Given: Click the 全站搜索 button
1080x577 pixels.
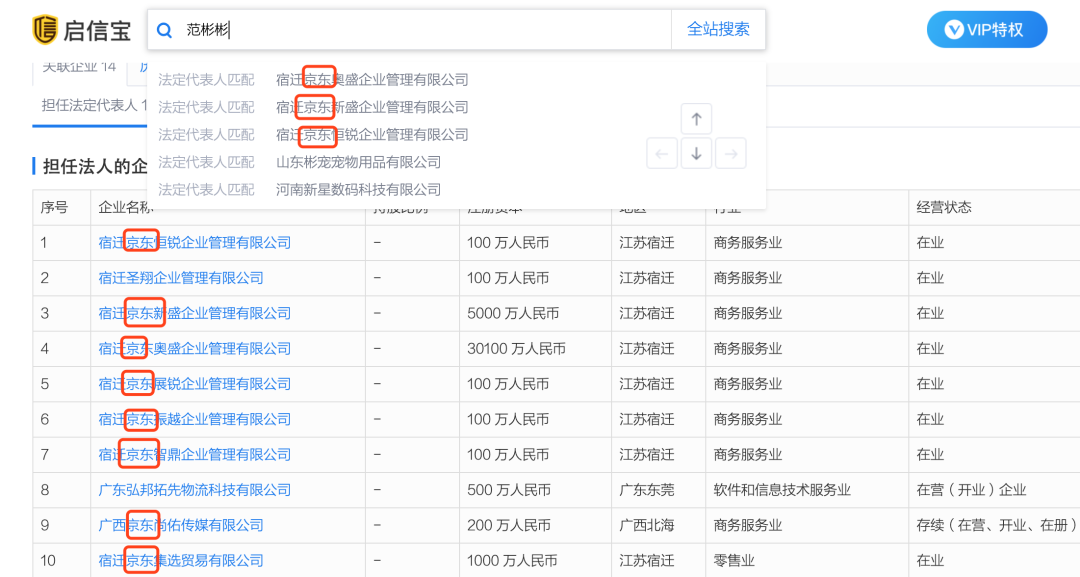Looking at the screenshot, I should click(718, 29).
